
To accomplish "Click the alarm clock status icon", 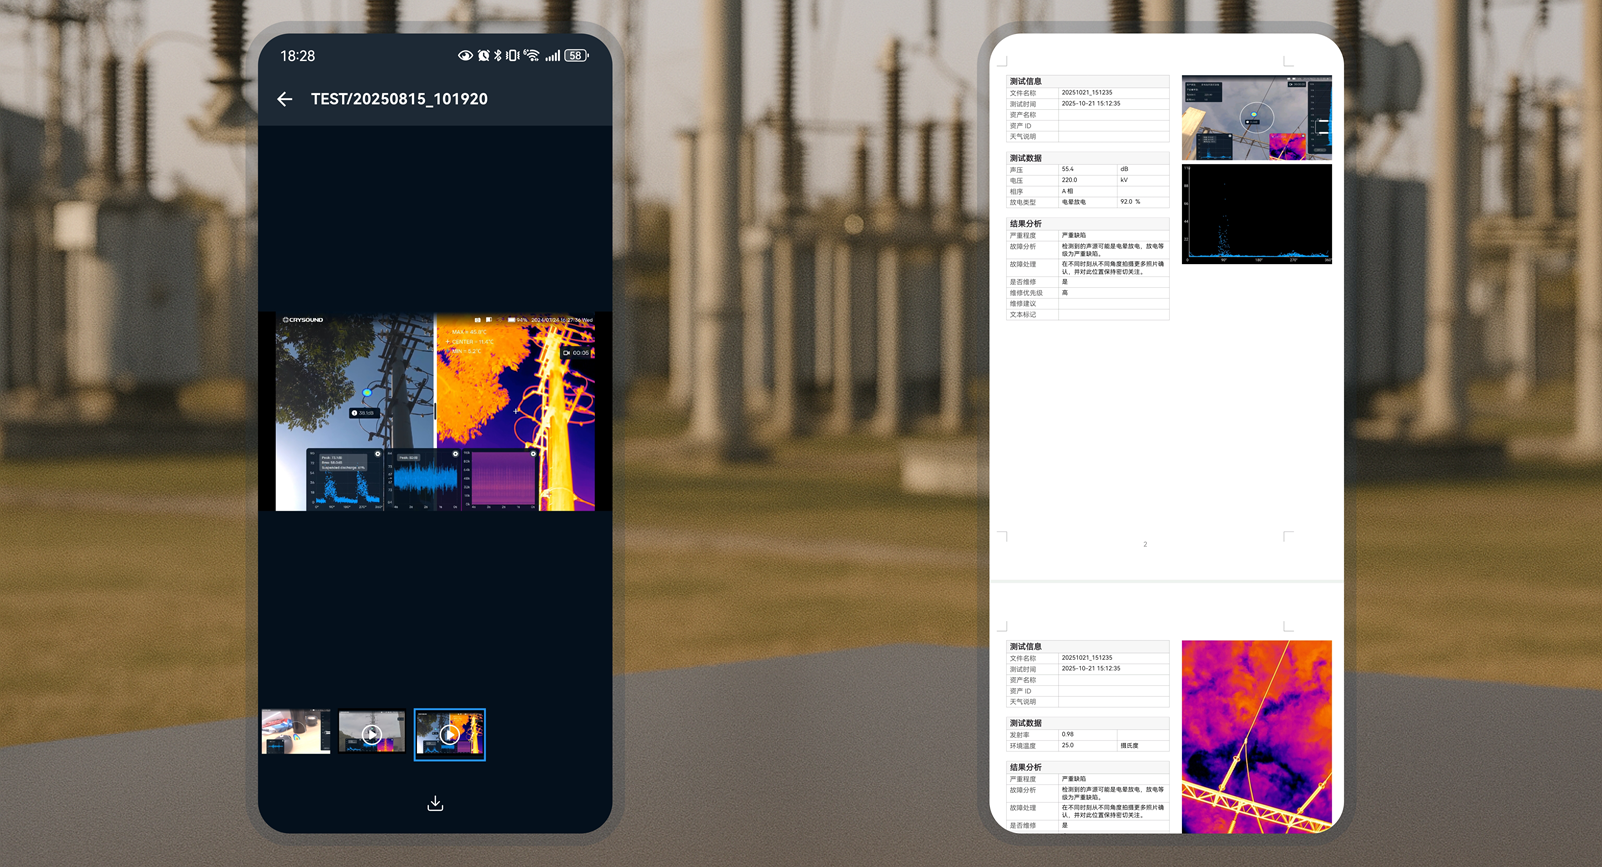I will coord(483,56).
